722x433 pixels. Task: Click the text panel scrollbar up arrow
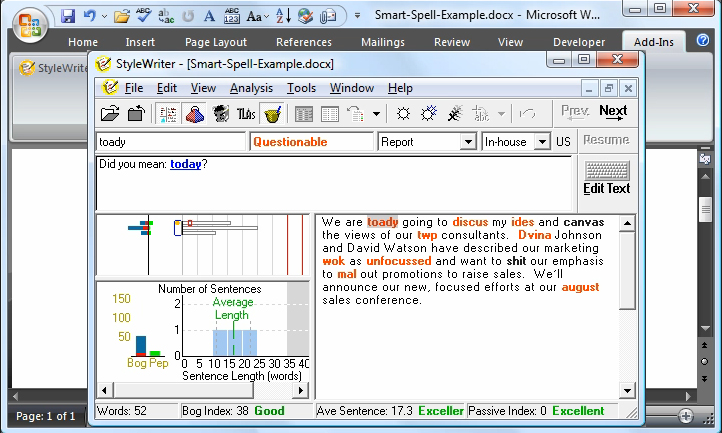pos(627,223)
